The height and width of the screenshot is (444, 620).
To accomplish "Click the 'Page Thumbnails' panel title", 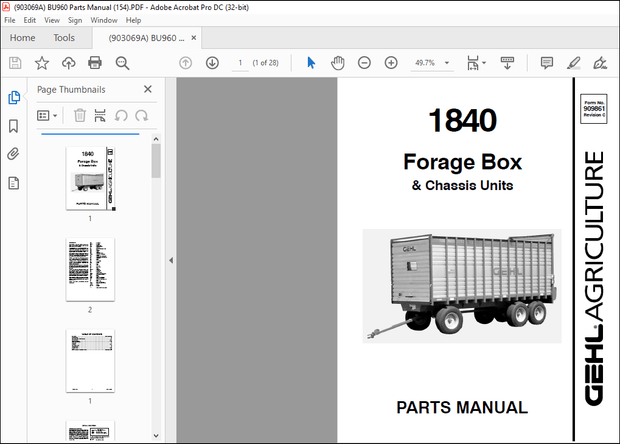I will [71, 90].
